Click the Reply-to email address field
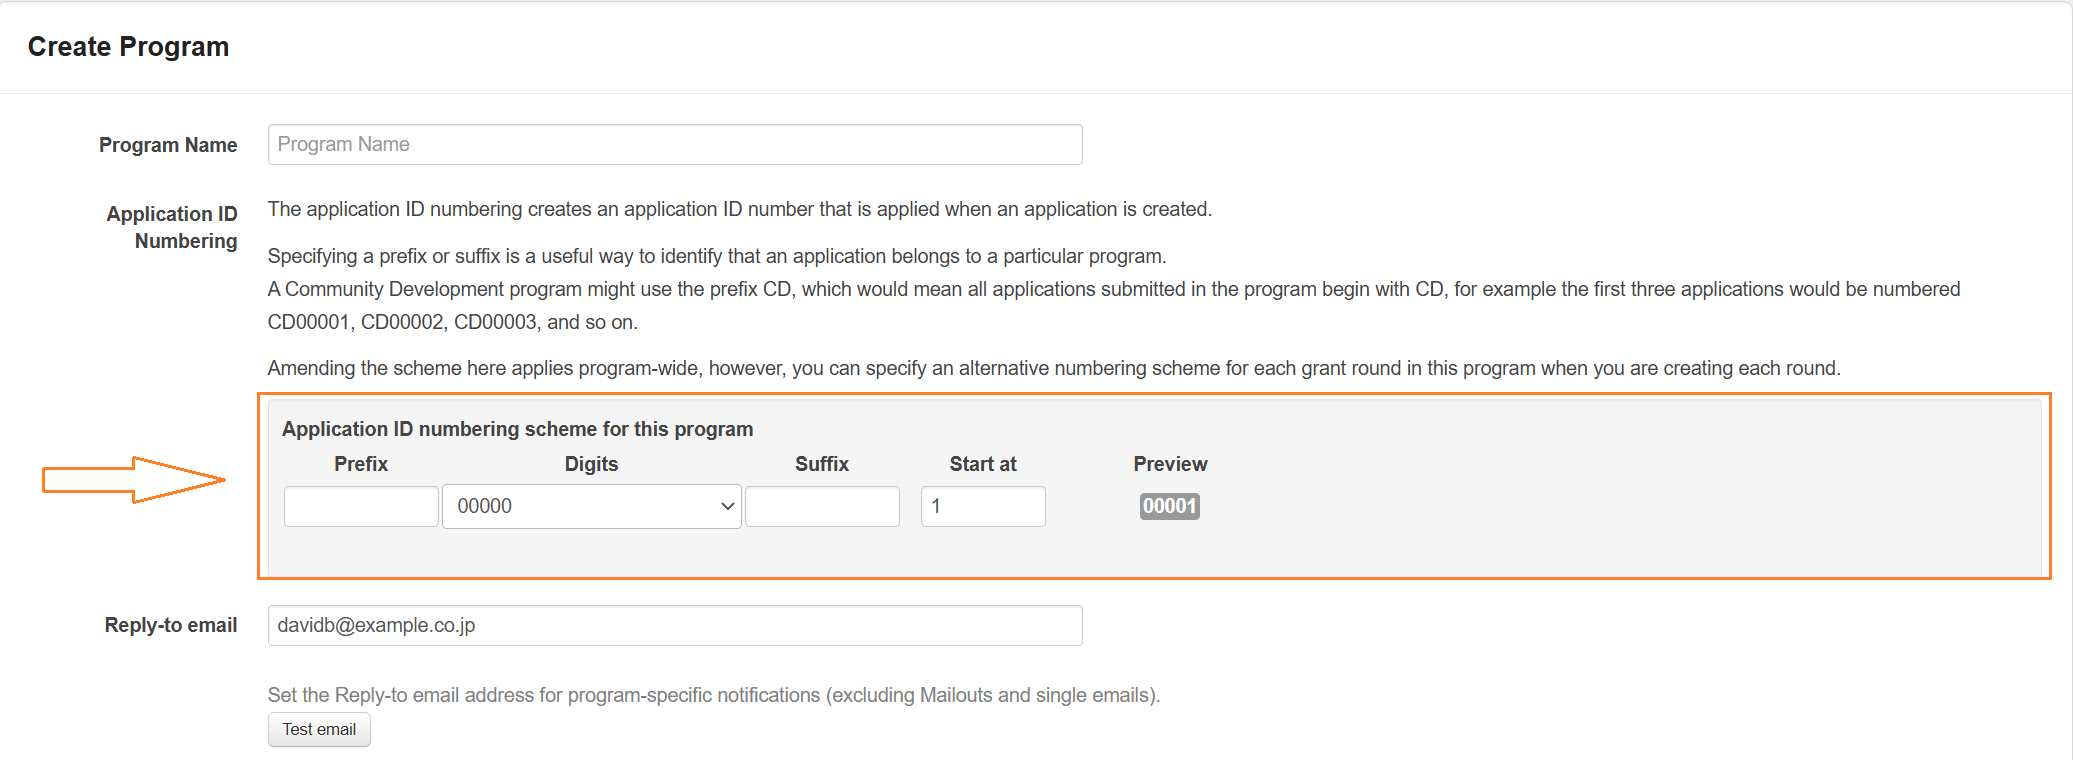Viewport: 2073px width, 760px height. (x=674, y=626)
